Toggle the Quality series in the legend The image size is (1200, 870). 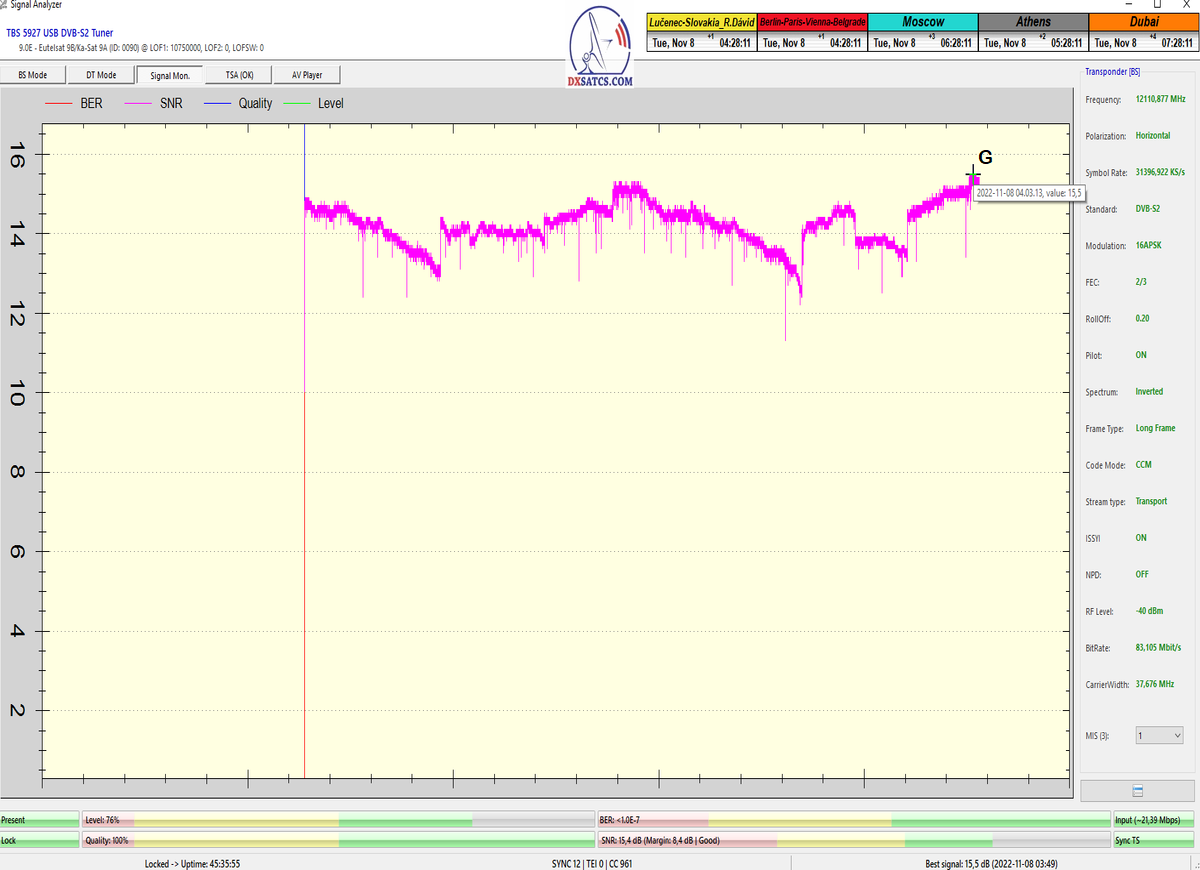pos(238,103)
